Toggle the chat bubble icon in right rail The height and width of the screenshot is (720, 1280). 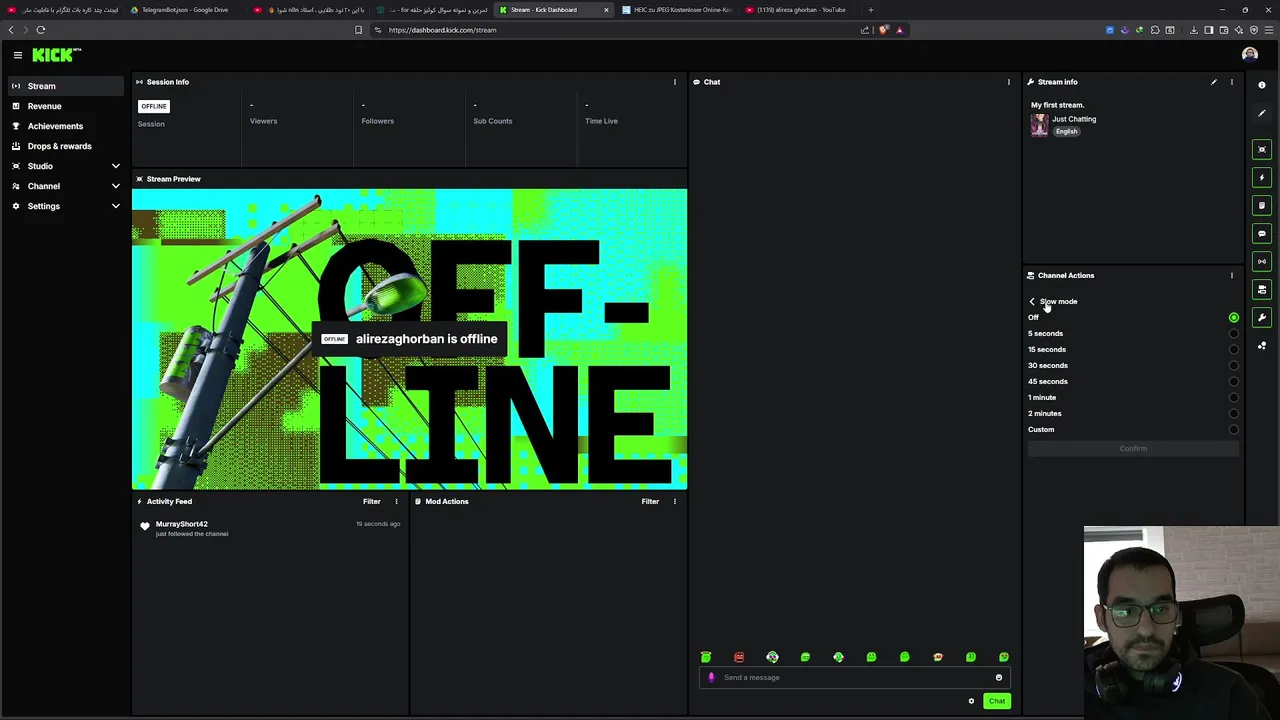tap(1262, 233)
